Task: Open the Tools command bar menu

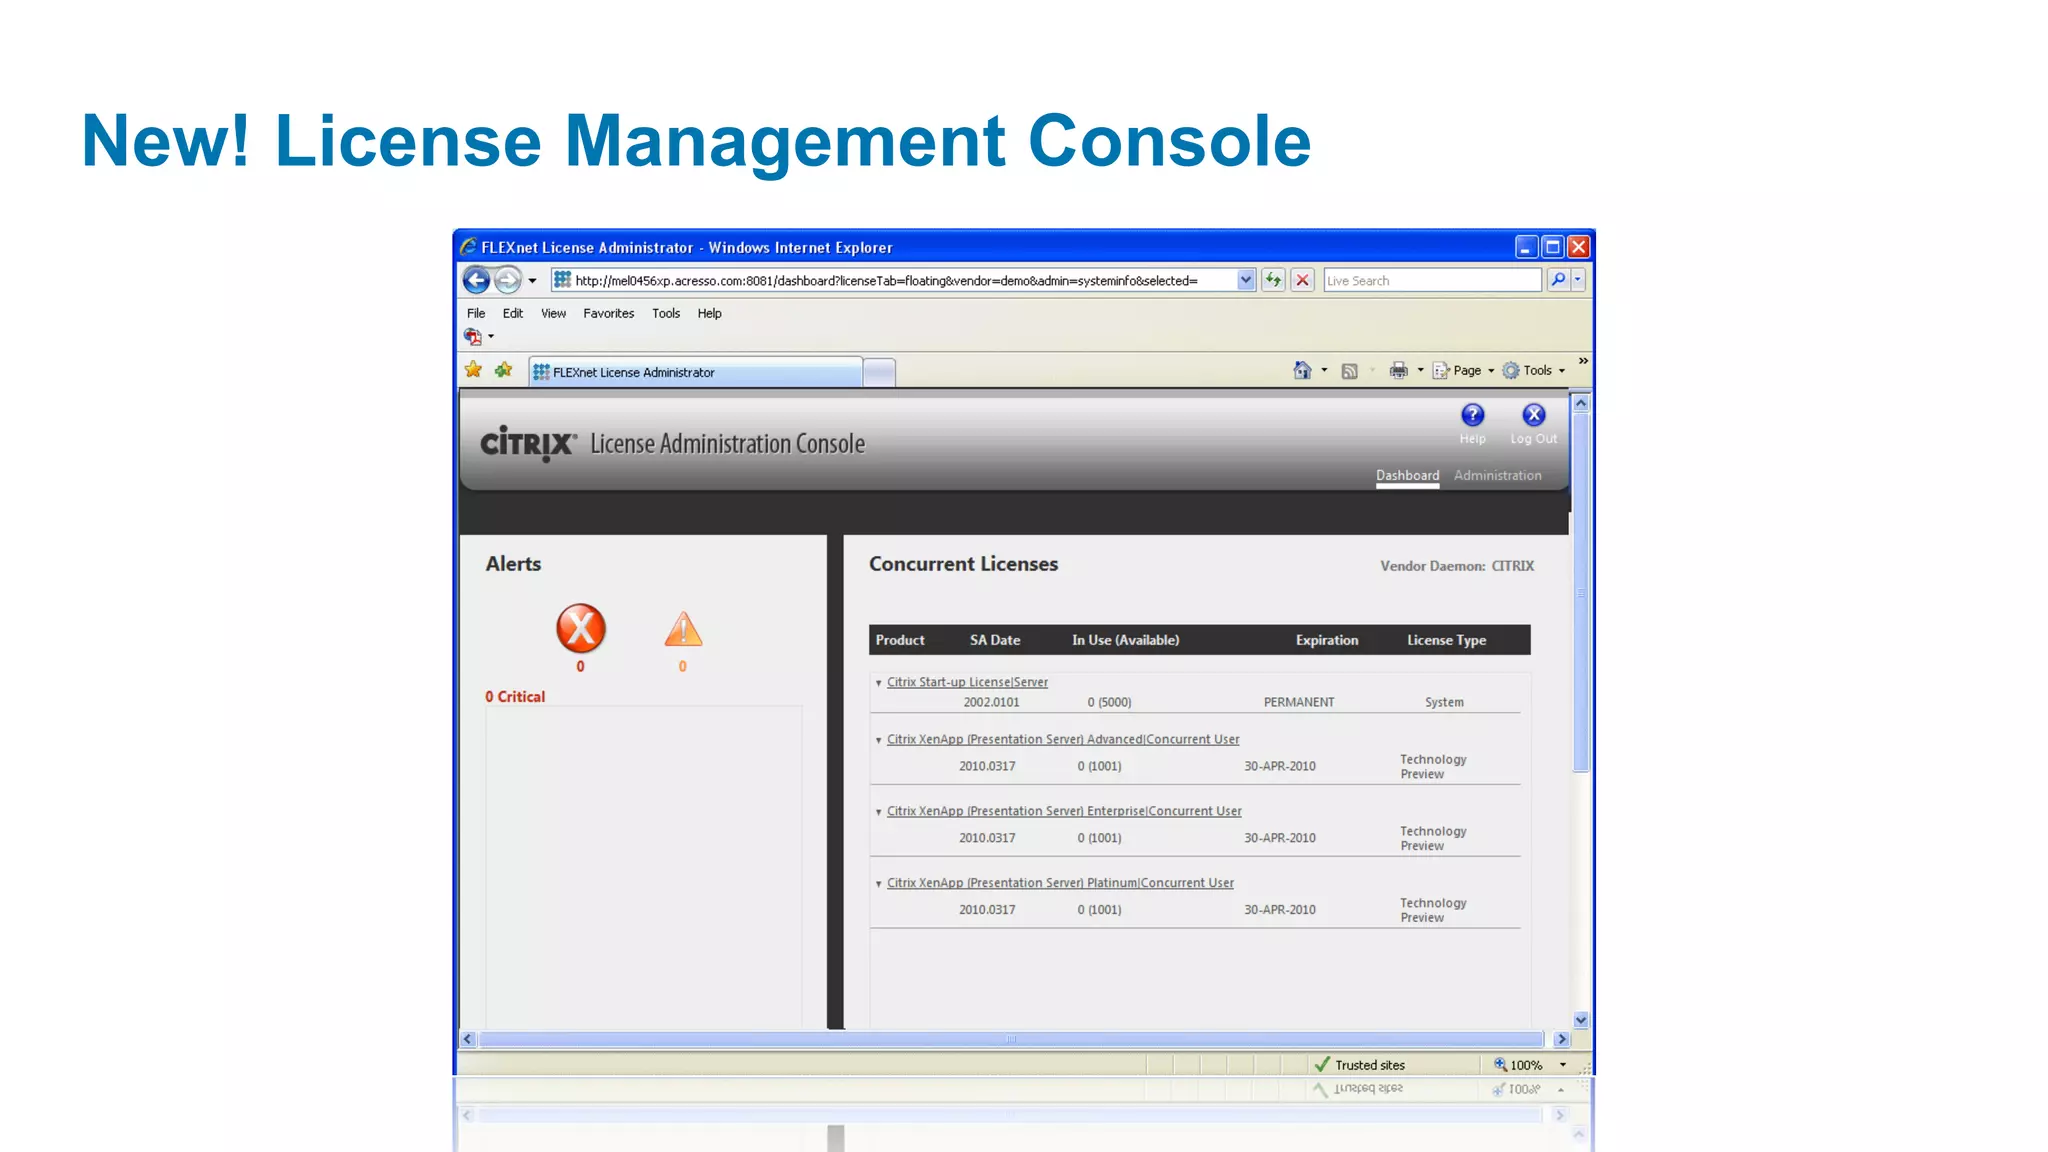Action: tap(1533, 370)
